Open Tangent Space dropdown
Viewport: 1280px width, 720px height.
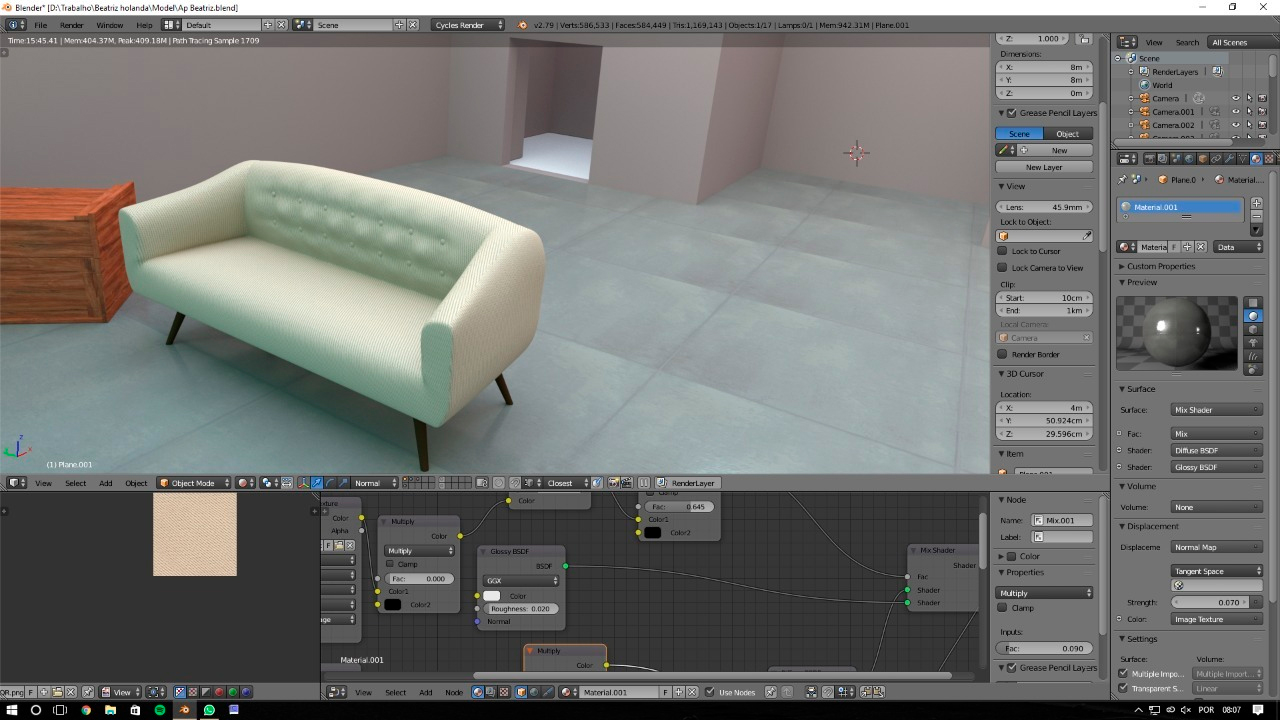coord(1216,571)
